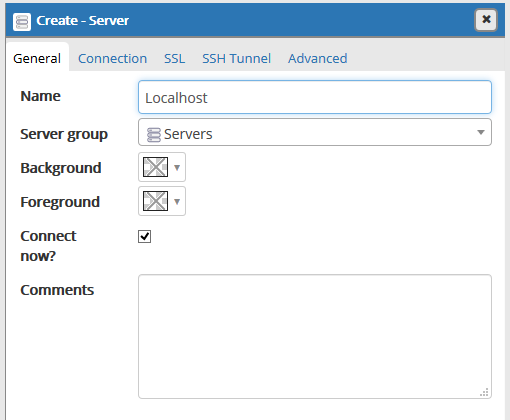This screenshot has width=510, height=420.
Task: Uncheck the Connect now? checkbox
Action: coord(144,237)
